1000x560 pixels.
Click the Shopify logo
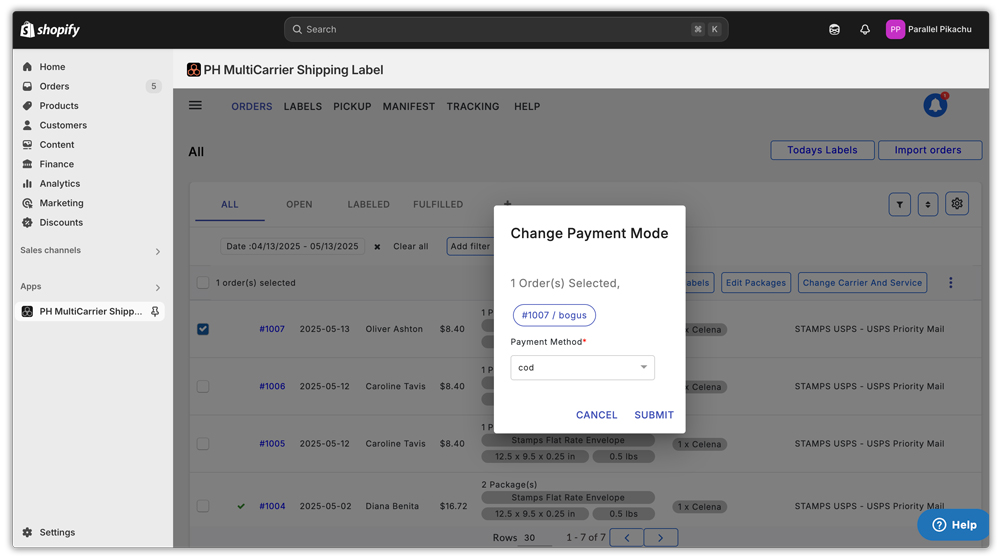point(50,29)
